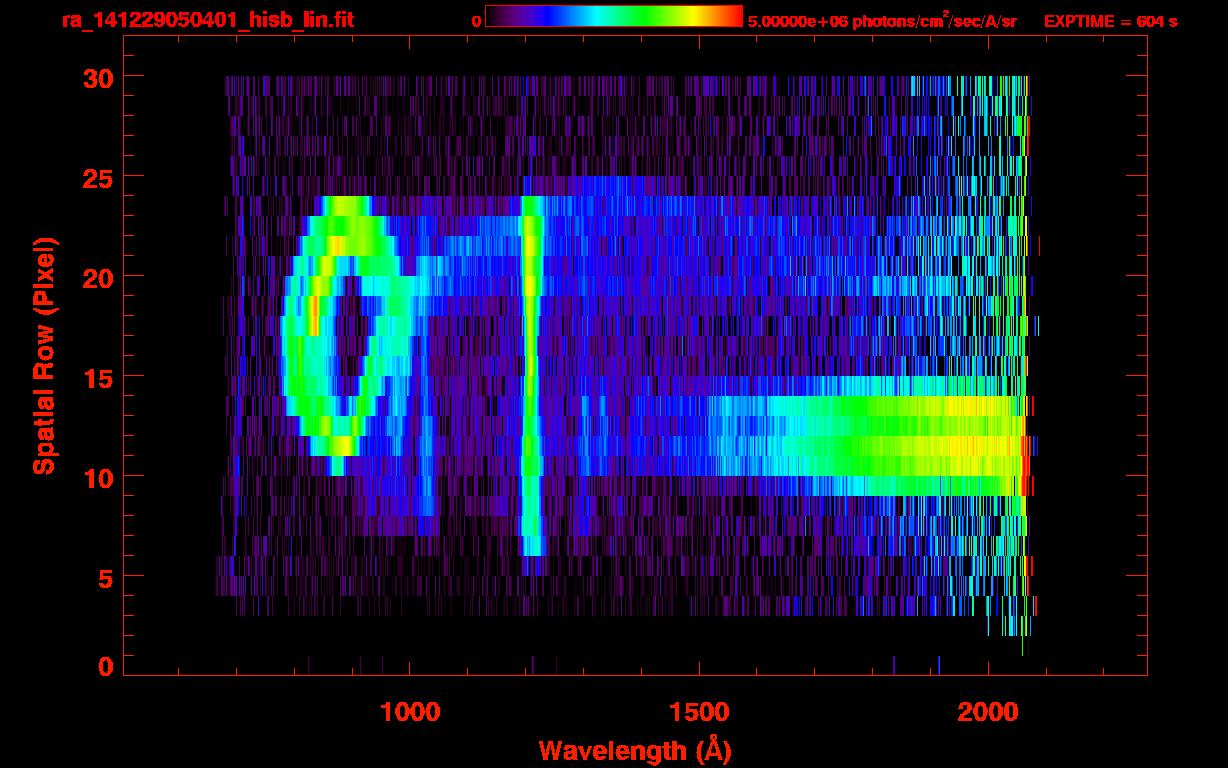
Task: Click the 2000 wavelength tick label
Action: click(x=988, y=712)
